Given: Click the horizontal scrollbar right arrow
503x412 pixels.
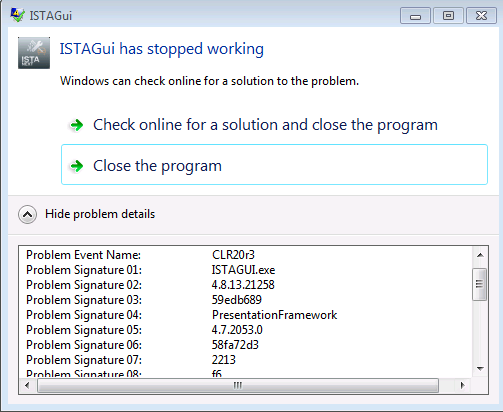Looking at the screenshot, I should pos(462,386).
